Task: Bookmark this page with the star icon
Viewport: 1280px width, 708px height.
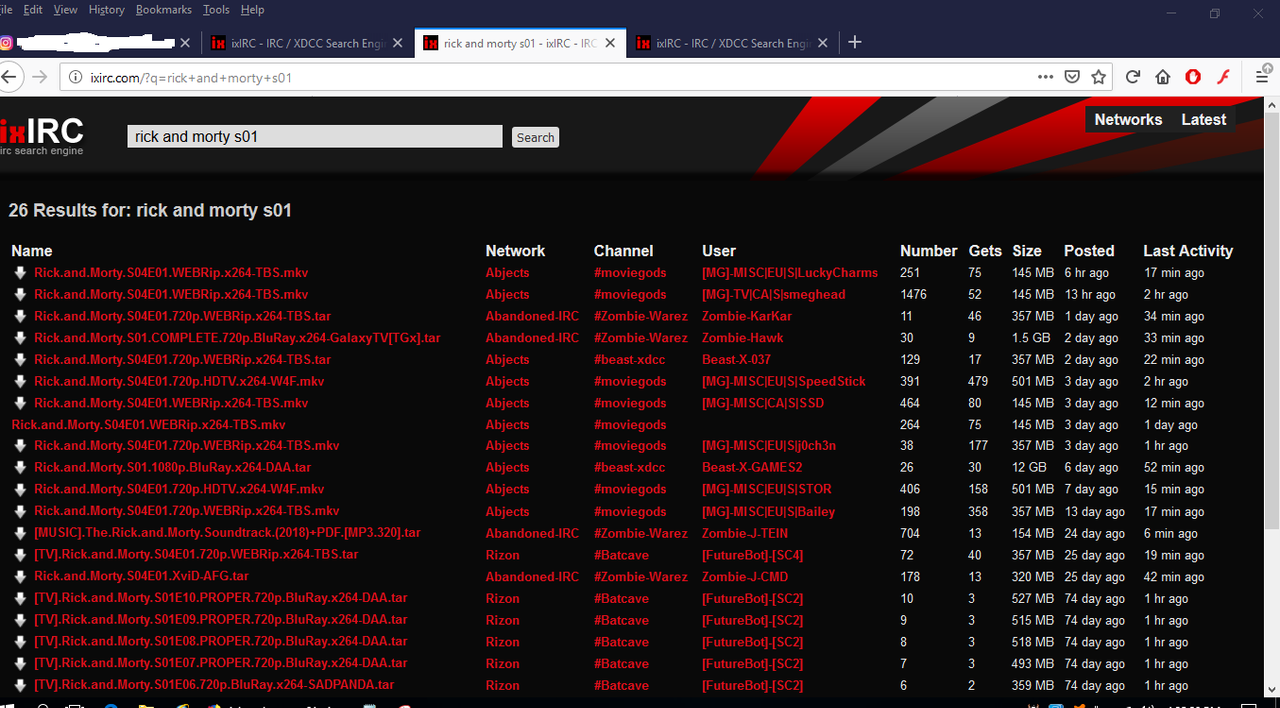Action: coord(1099,77)
